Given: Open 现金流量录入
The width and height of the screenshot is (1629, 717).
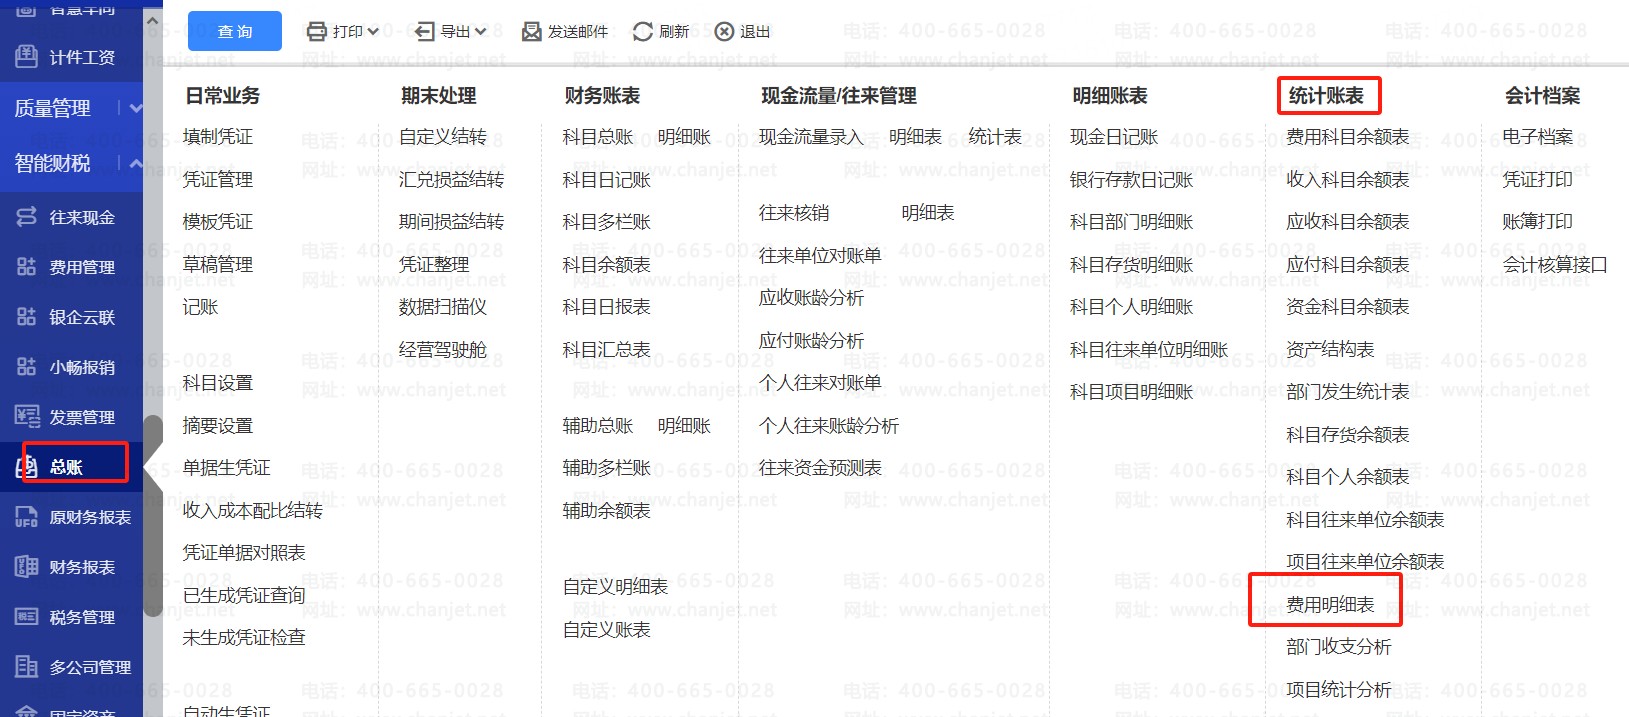Looking at the screenshot, I should (x=811, y=137).
